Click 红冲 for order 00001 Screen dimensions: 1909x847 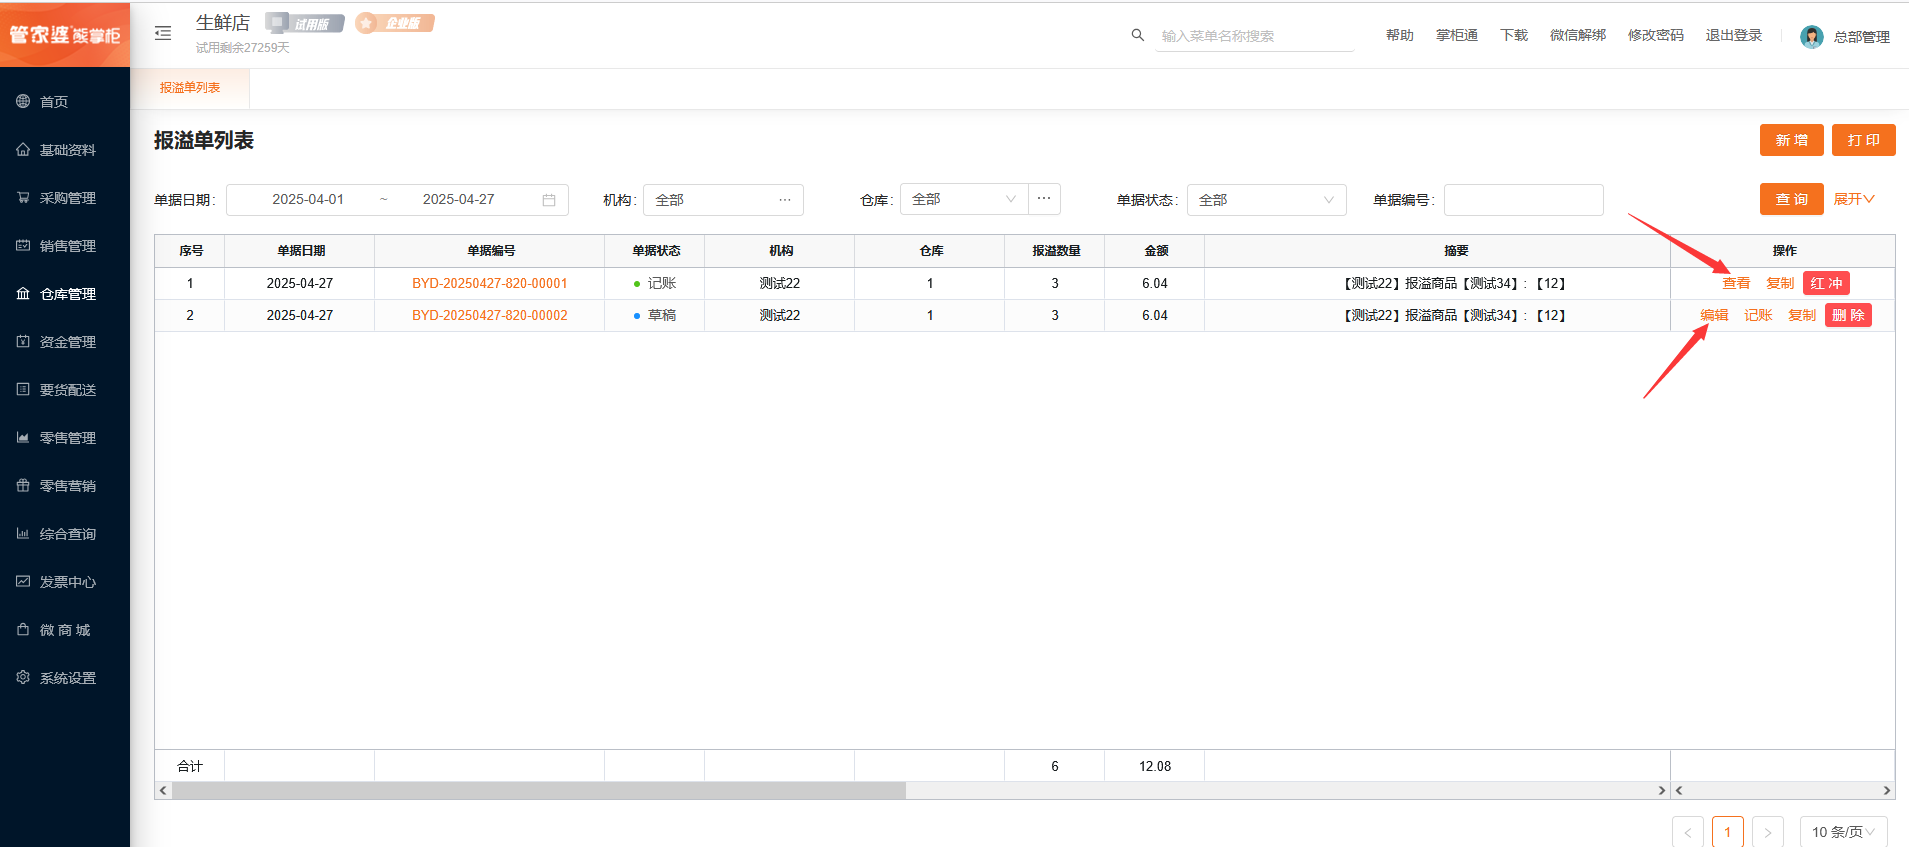tap(1826, 283)
